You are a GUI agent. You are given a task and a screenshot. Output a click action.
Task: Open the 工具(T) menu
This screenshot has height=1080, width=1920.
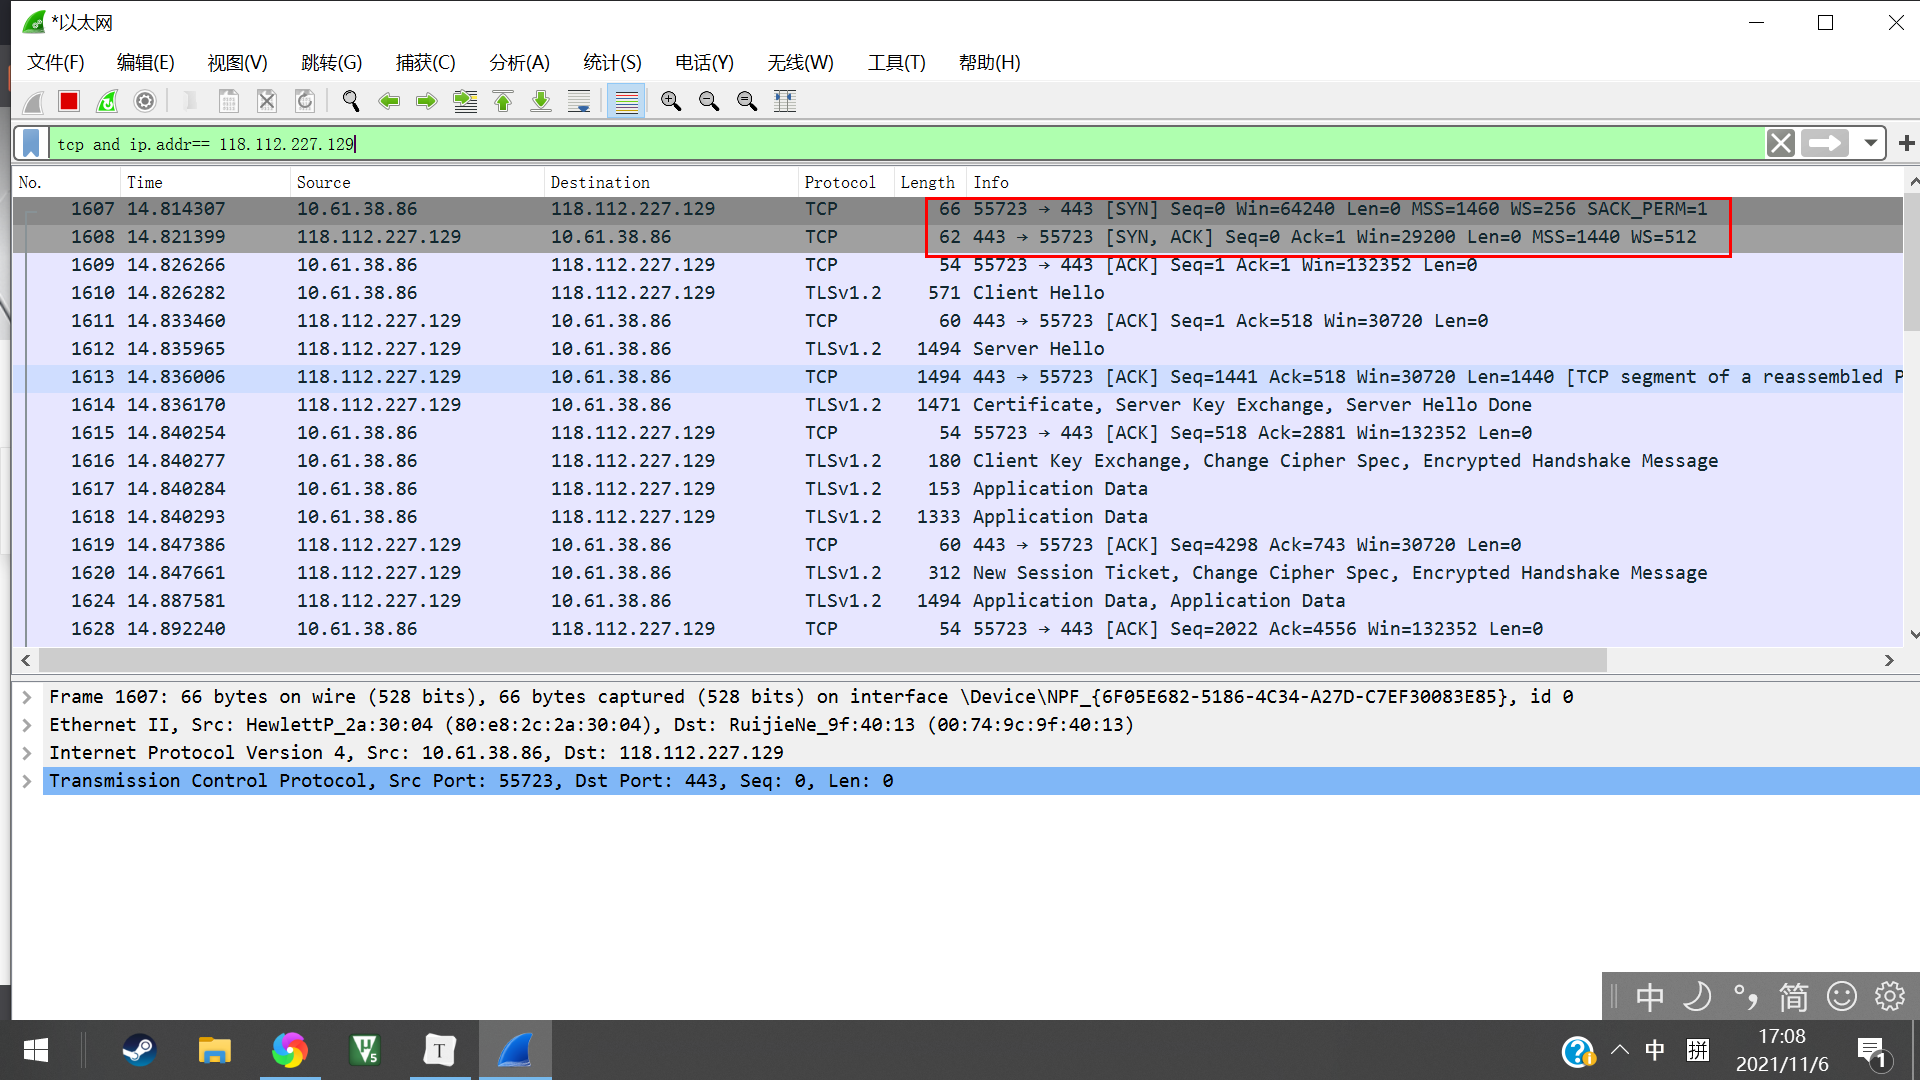[896, 62]
